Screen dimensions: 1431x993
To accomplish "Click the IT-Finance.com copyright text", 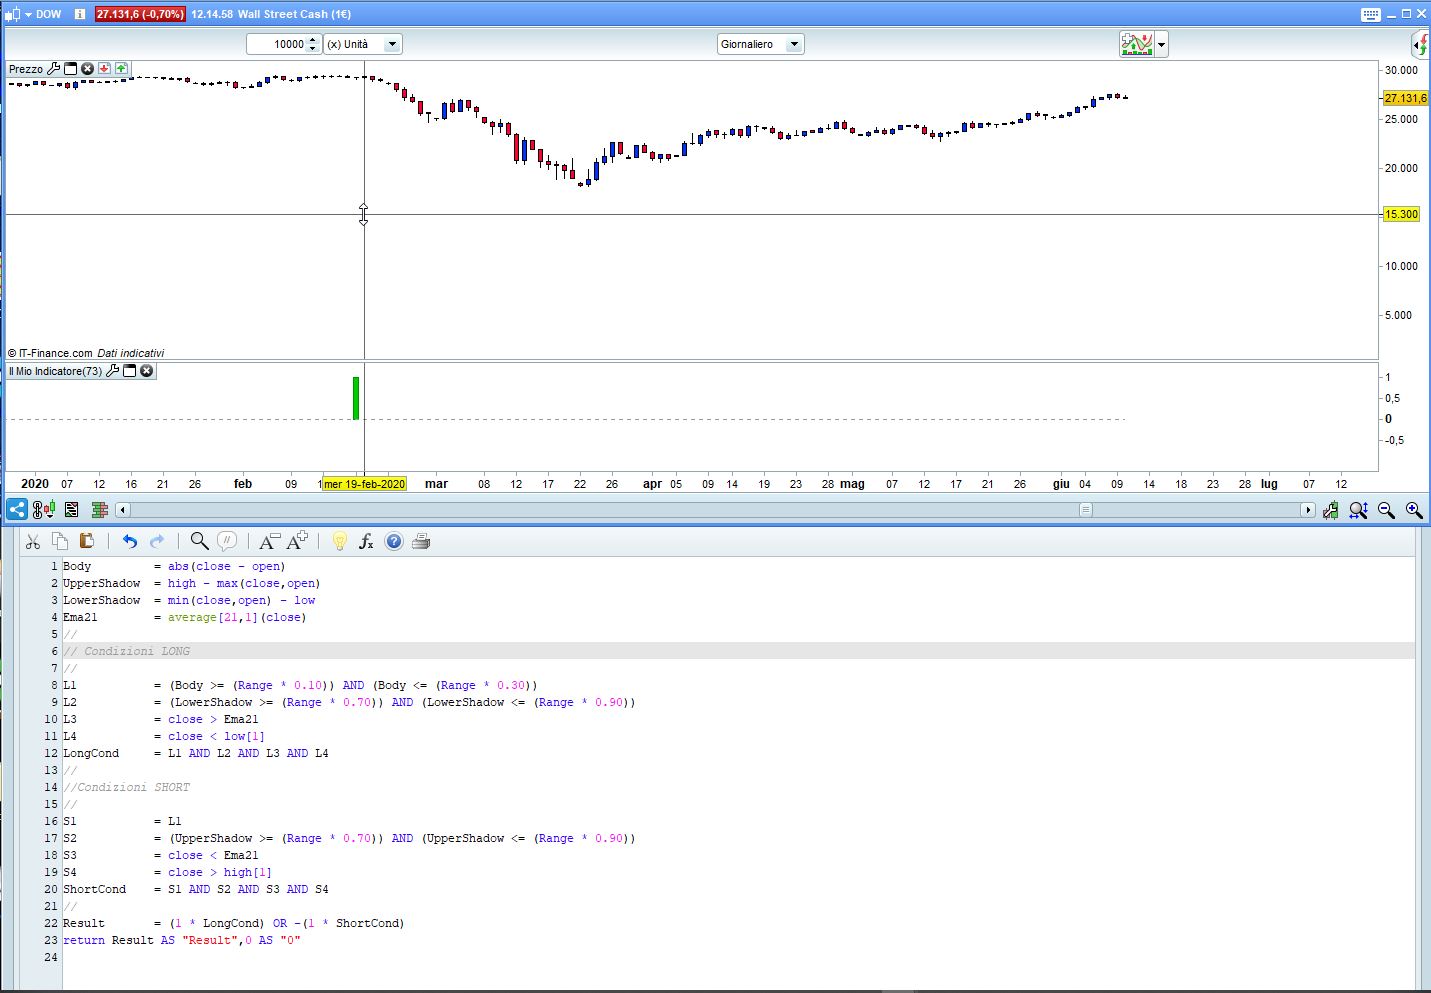I will point(50,353).
